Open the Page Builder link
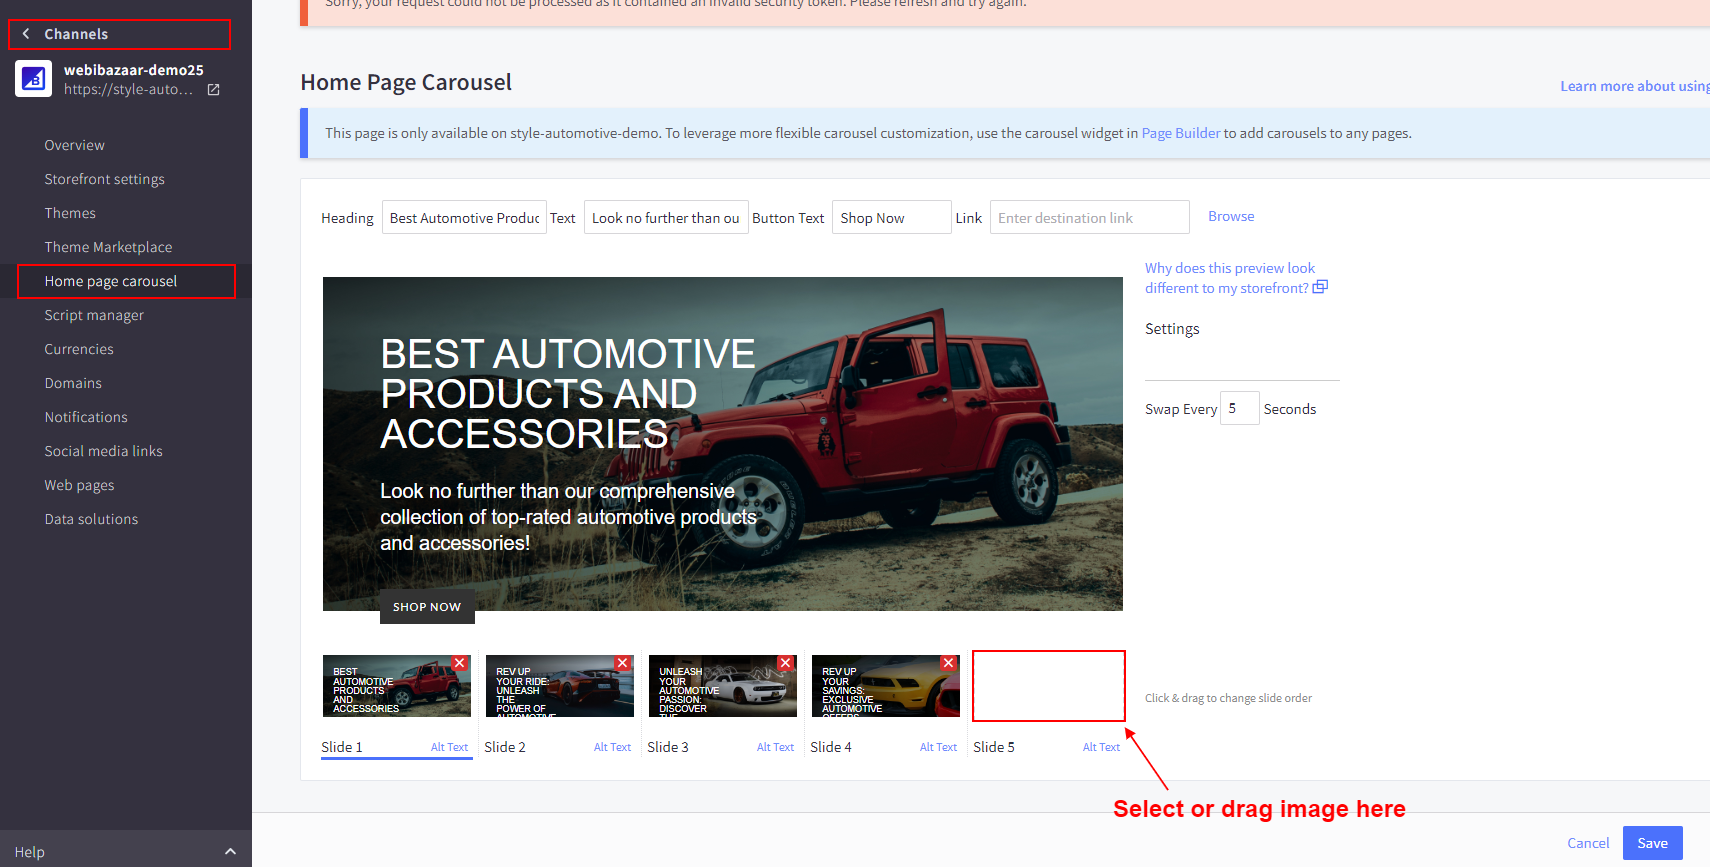The height and width of the screenshot is (867, 1710). (1180, 133)
